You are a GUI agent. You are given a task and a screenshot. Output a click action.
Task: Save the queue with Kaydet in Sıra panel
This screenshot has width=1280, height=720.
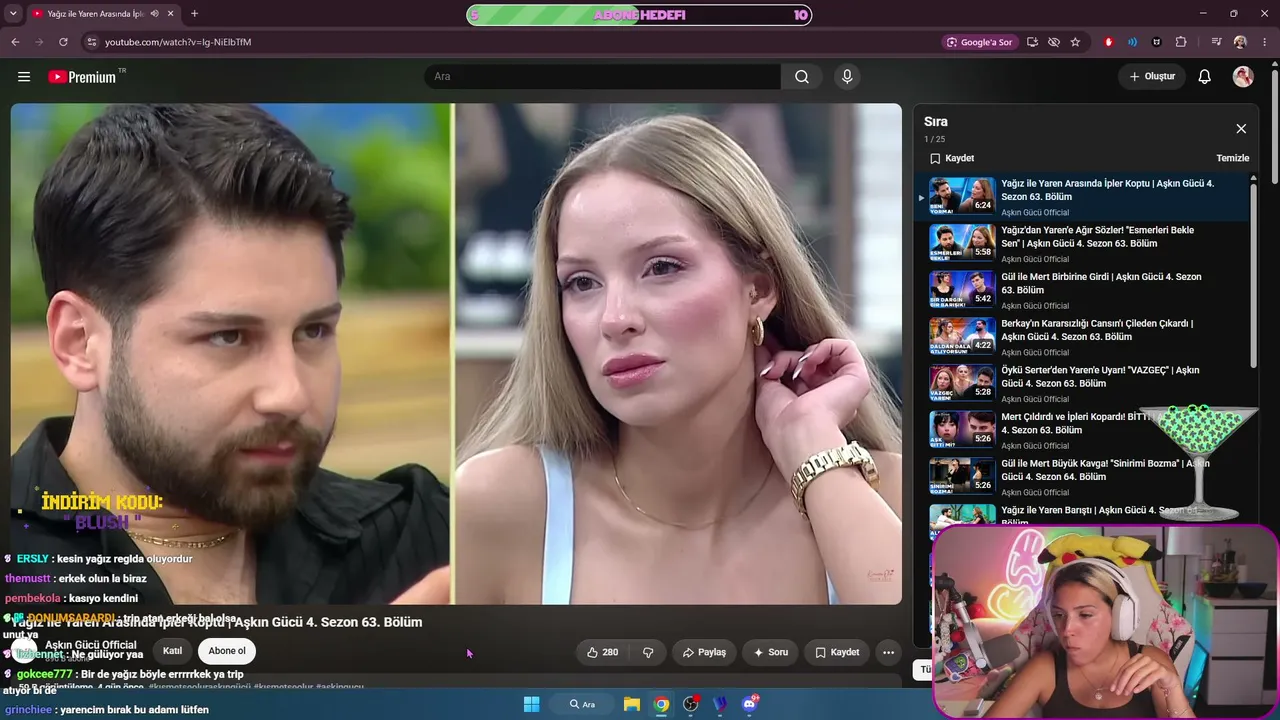pyautogui.click(x=952, y=158)
